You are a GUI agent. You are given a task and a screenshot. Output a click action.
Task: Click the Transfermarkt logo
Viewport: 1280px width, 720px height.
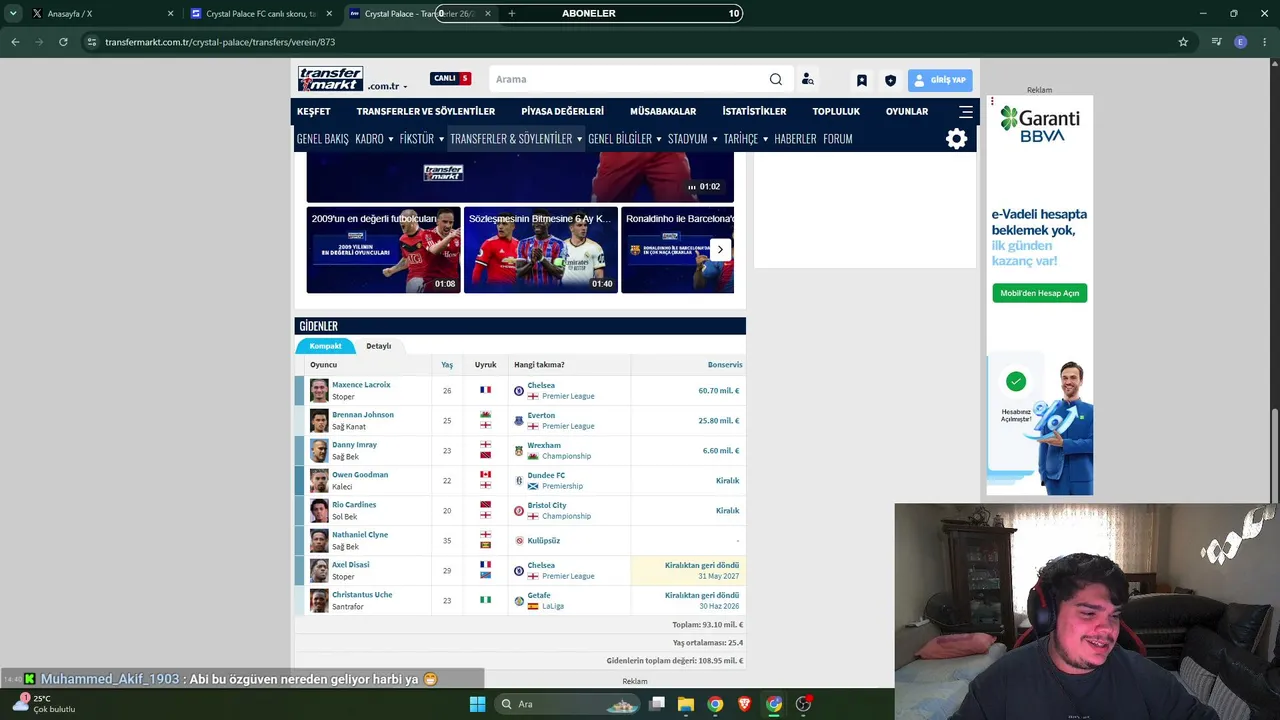[330, 79]
